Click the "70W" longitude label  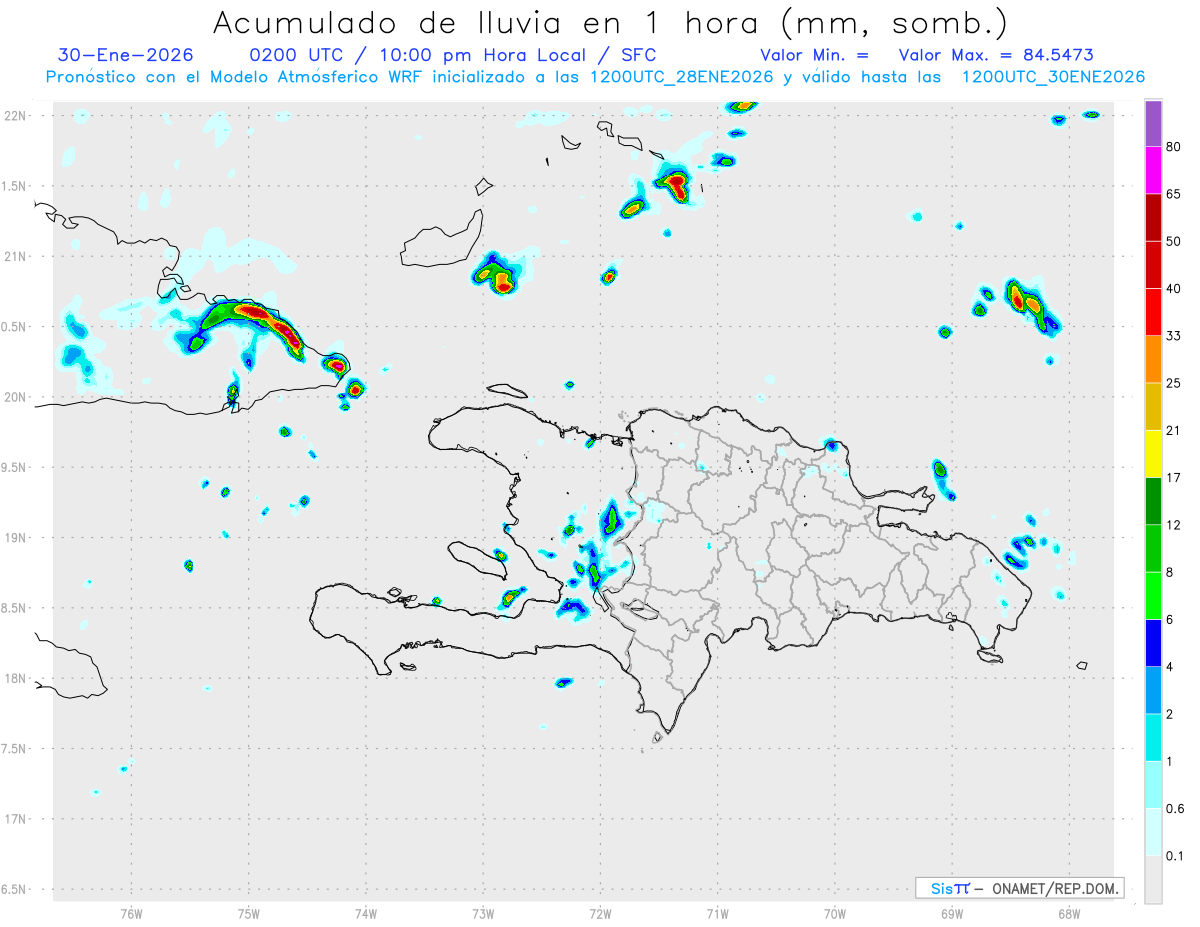click(834, 912)
